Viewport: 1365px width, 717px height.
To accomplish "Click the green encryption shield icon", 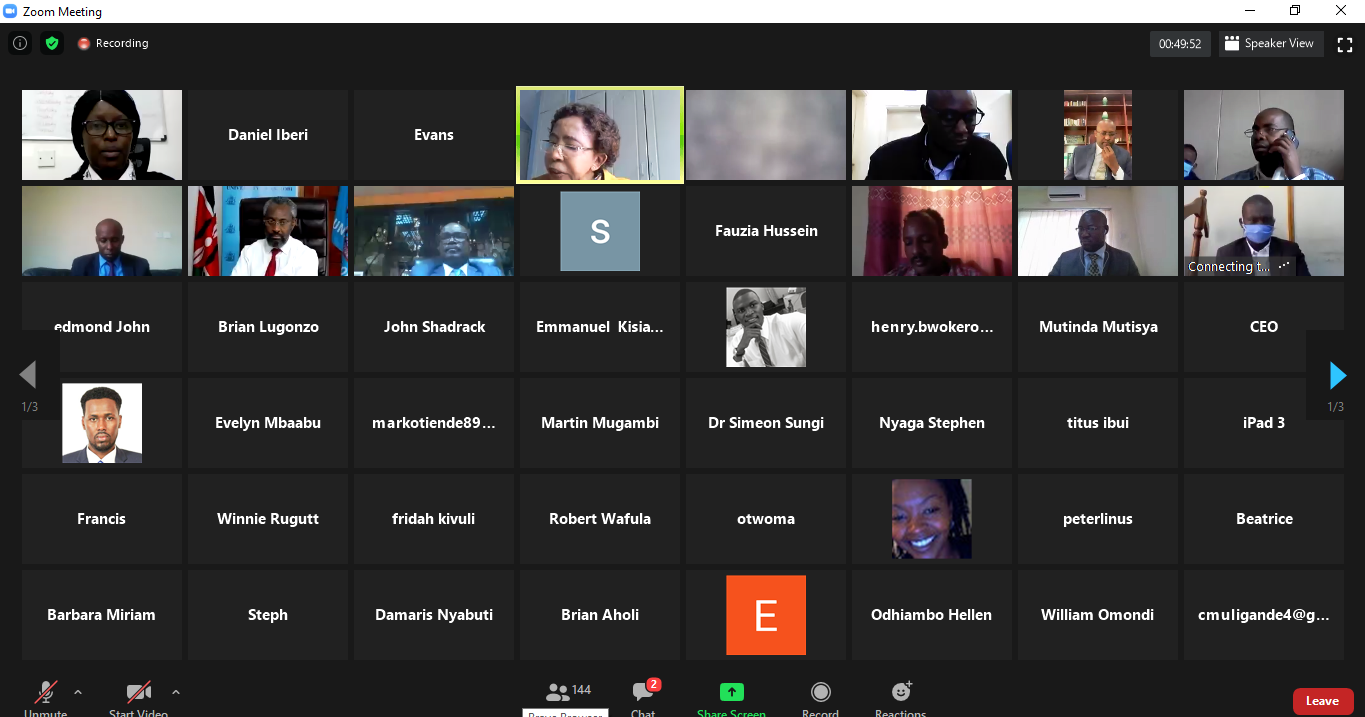I will (x=52, y=43).
